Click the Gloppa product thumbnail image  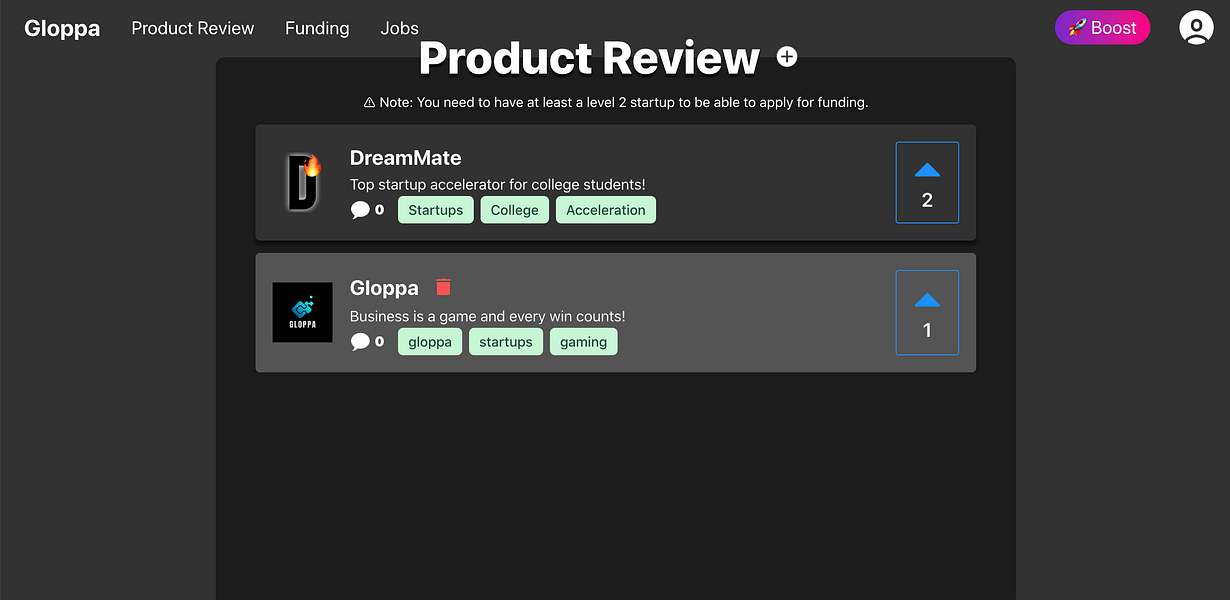(302, 312)
